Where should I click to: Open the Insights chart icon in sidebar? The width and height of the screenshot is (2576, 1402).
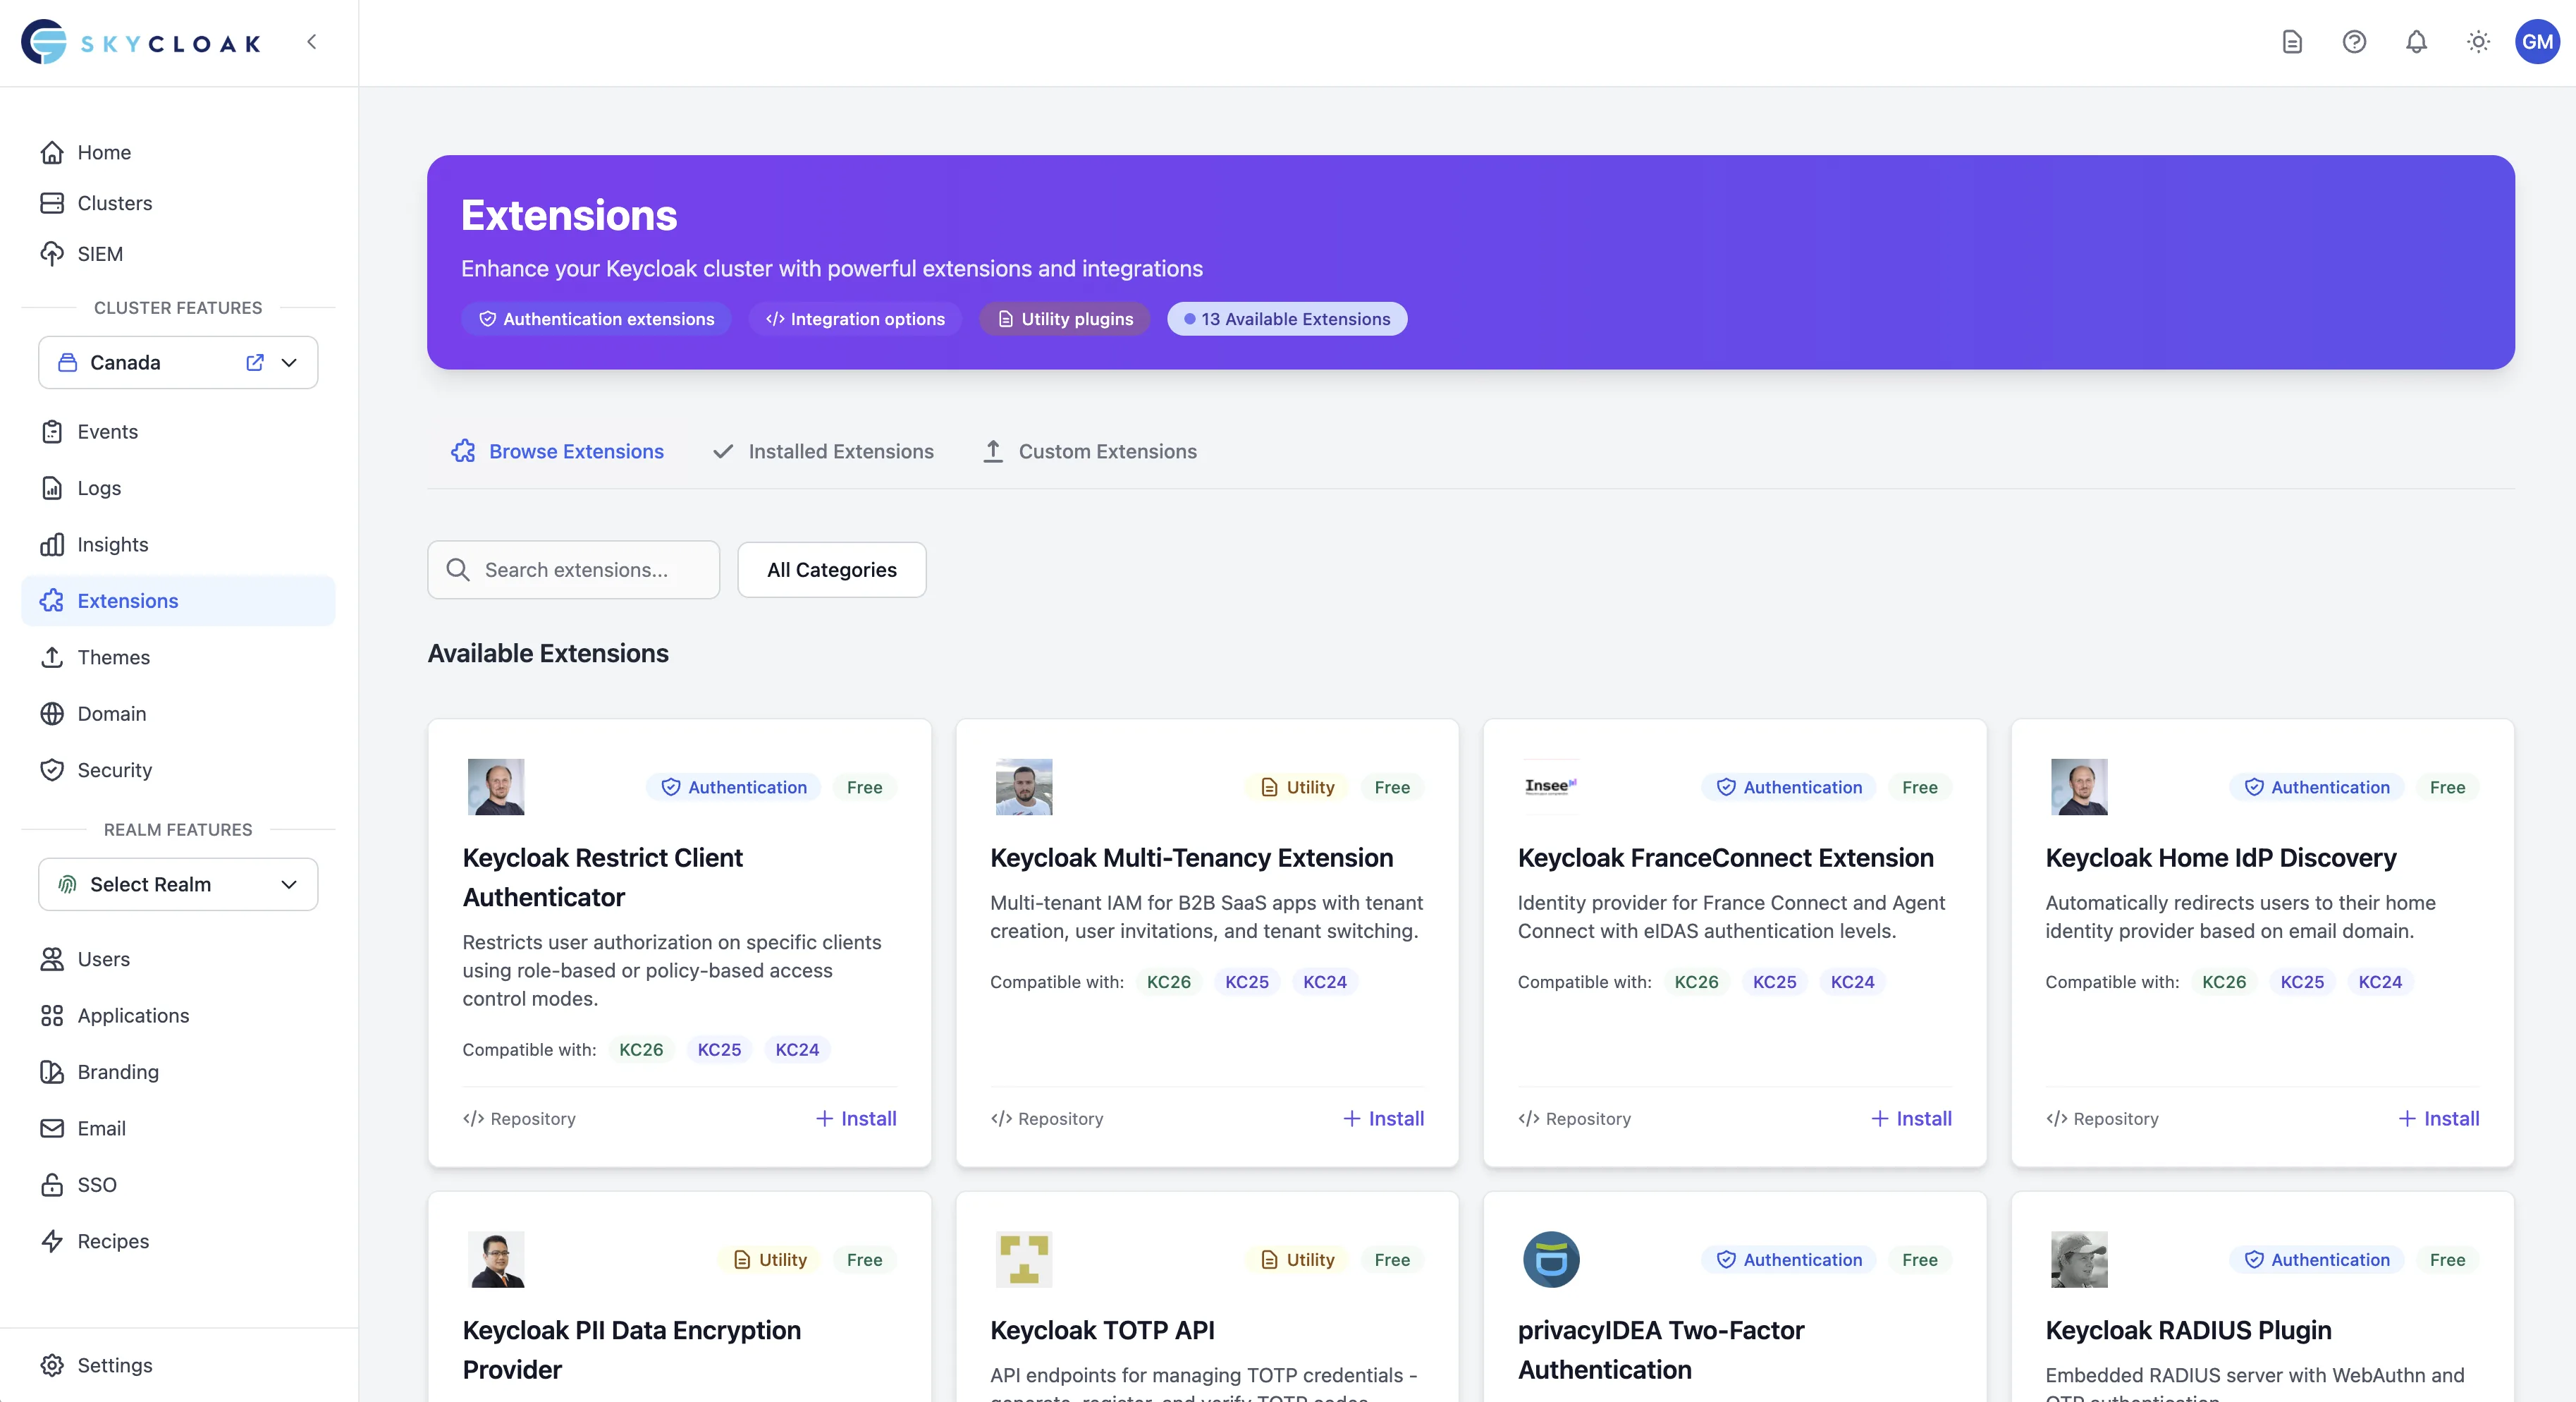pyautogui.click(x=52, y=543)
